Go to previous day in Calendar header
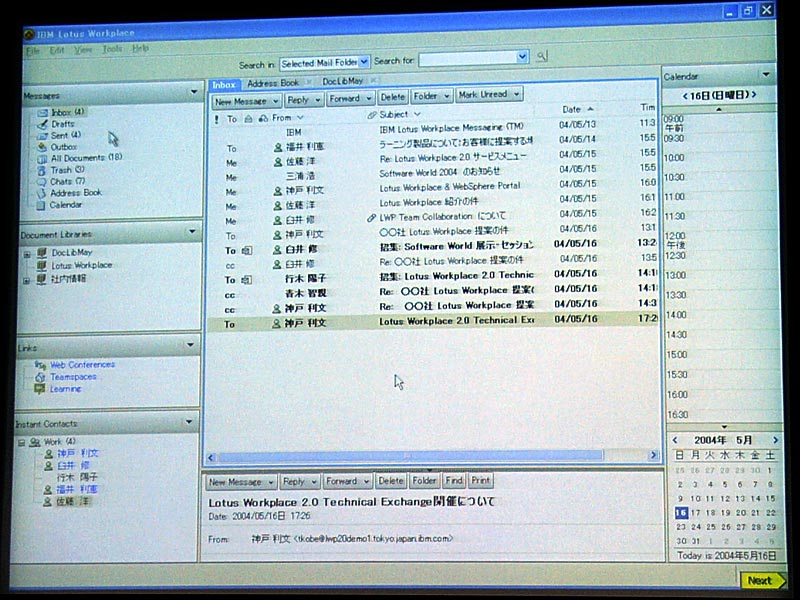Screen dimensions: 800x600 click(x=685, y=95)
